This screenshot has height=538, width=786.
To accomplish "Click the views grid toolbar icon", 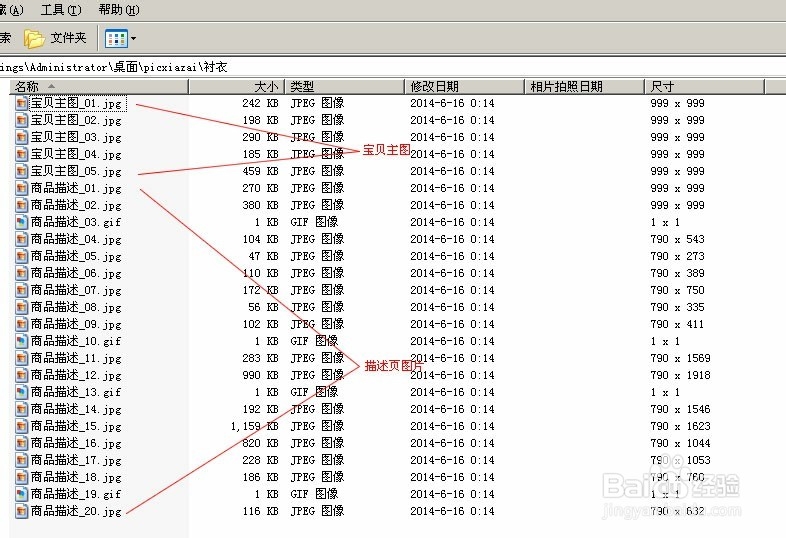I will [x=116, y=39].
